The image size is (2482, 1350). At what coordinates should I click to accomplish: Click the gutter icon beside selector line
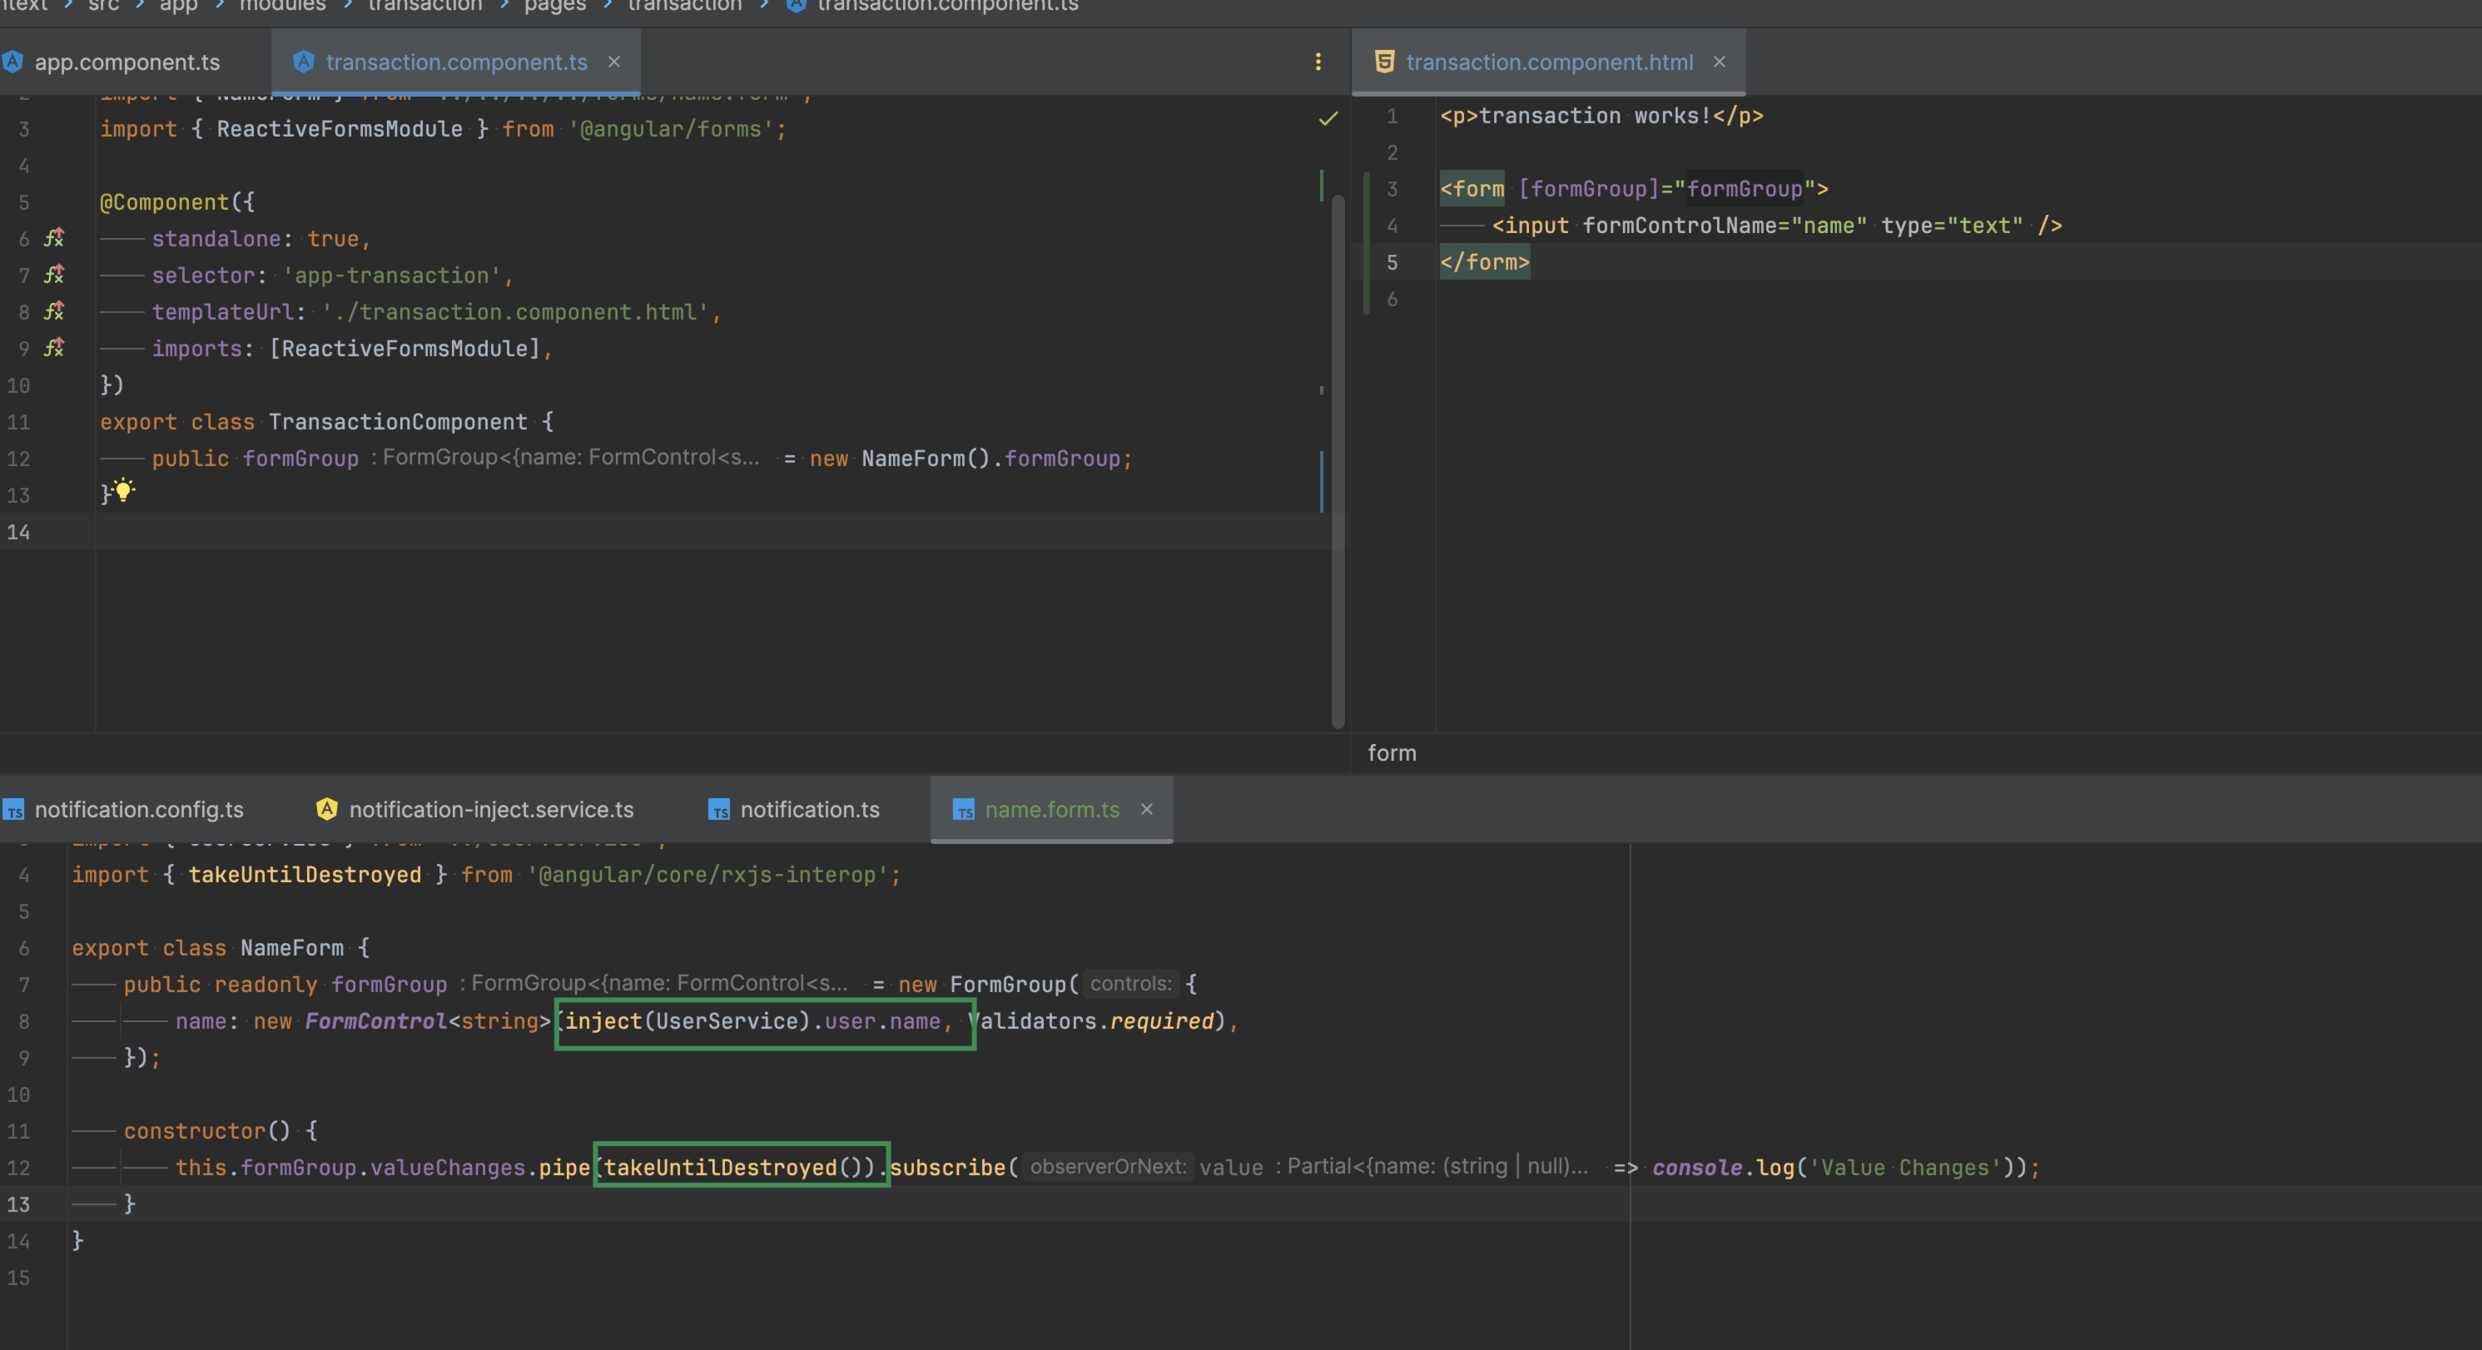tap(55, 275)
